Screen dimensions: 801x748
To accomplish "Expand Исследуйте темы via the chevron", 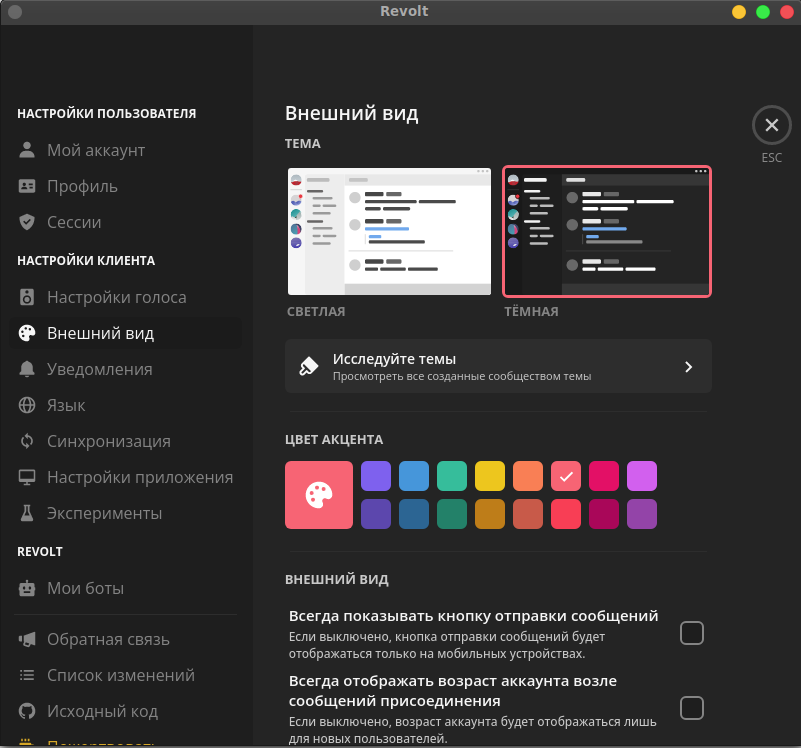I will 688,366.
